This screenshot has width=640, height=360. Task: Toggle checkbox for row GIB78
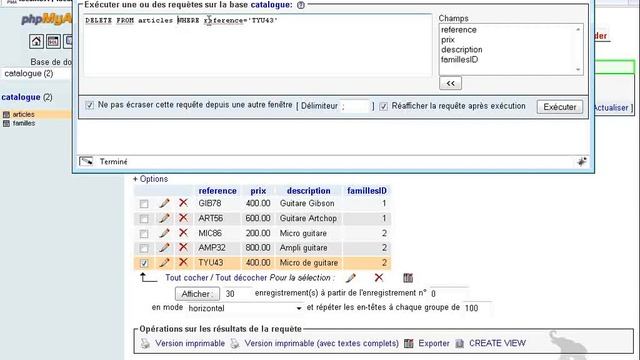pos(144,203)
